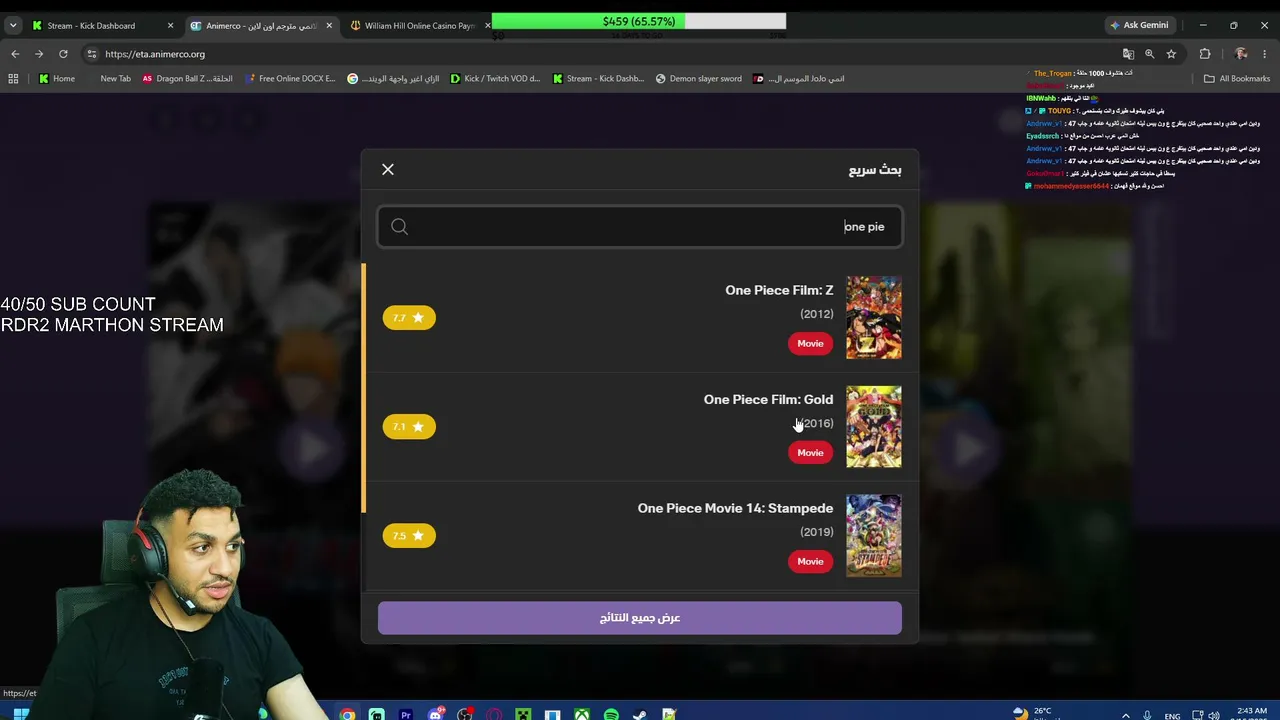Click the Movie tag under One Piece Film: Gold
Image resolution: width=1280 pixels, height=720 pixels.
810,453
